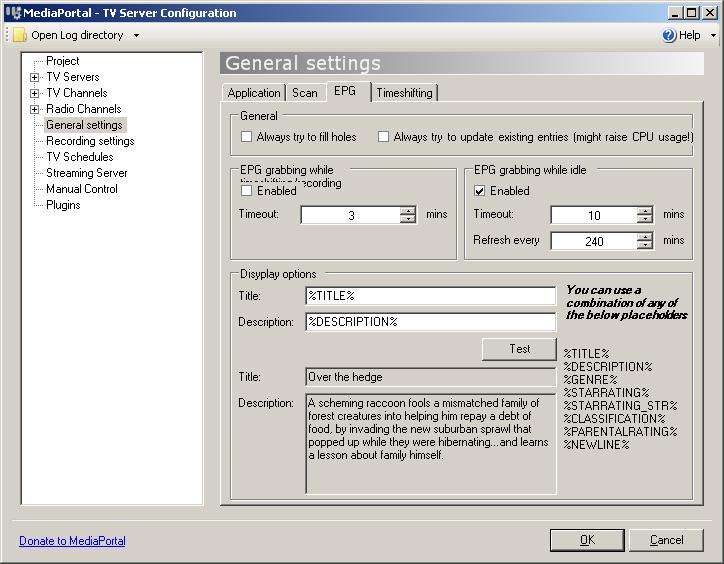
Task: Expand the Radio Channels tree node
Action: pos(35,109)
